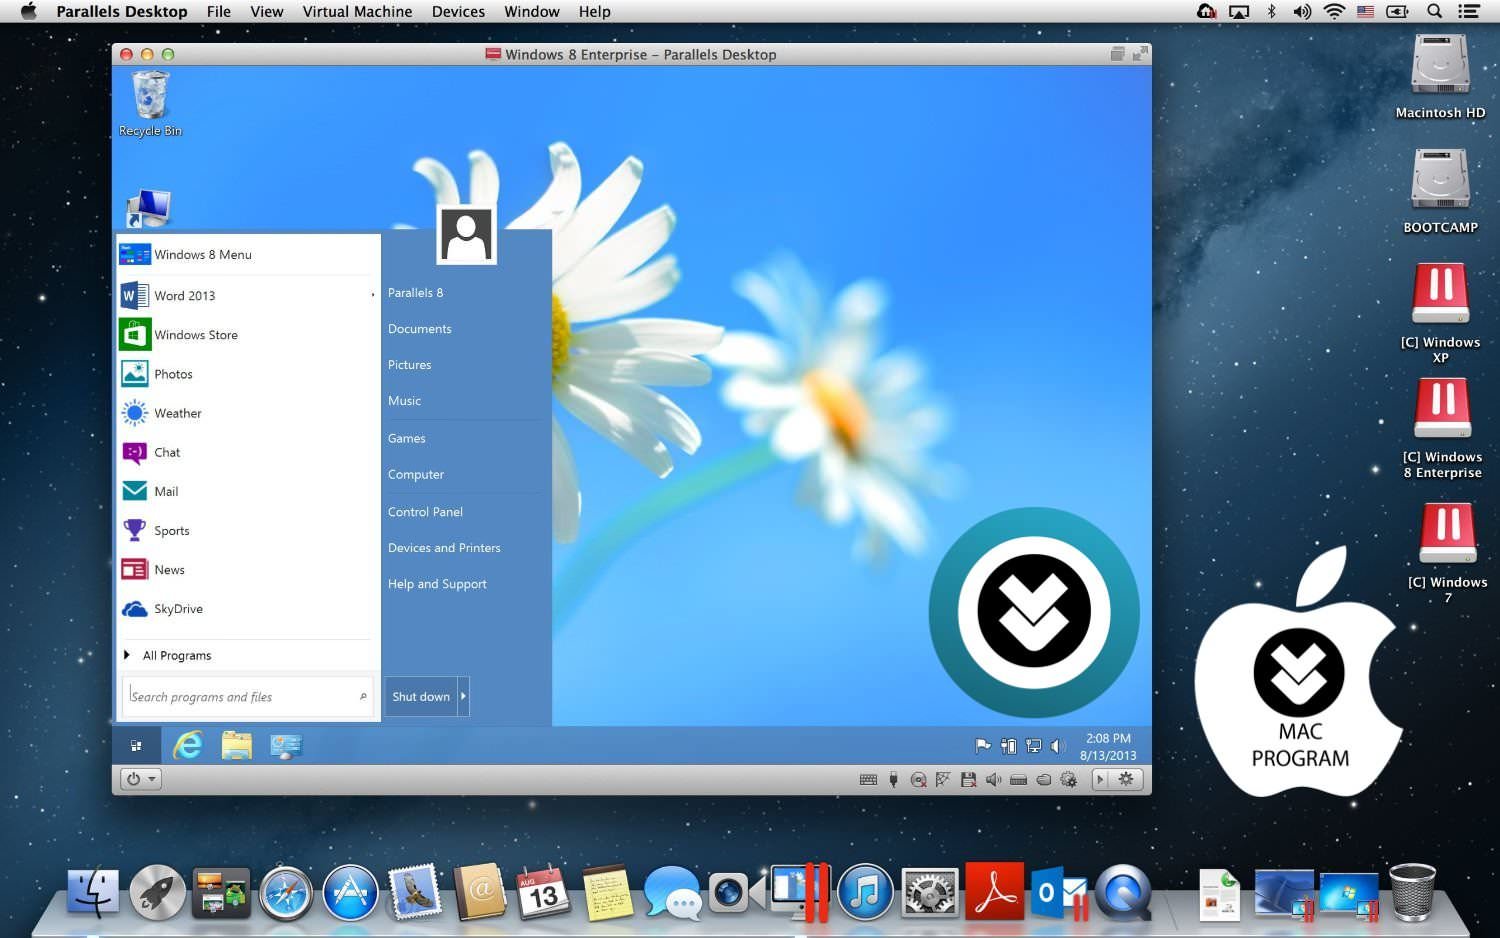
Task: Open Internet Explorer on the Windows taskbar
Action: (188, 746)
